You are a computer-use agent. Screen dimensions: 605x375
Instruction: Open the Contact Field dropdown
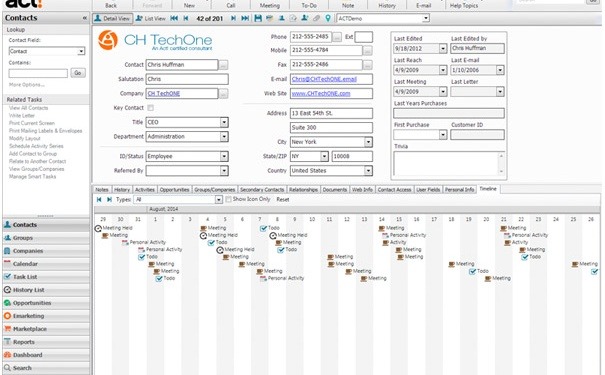tap(81, 51)
